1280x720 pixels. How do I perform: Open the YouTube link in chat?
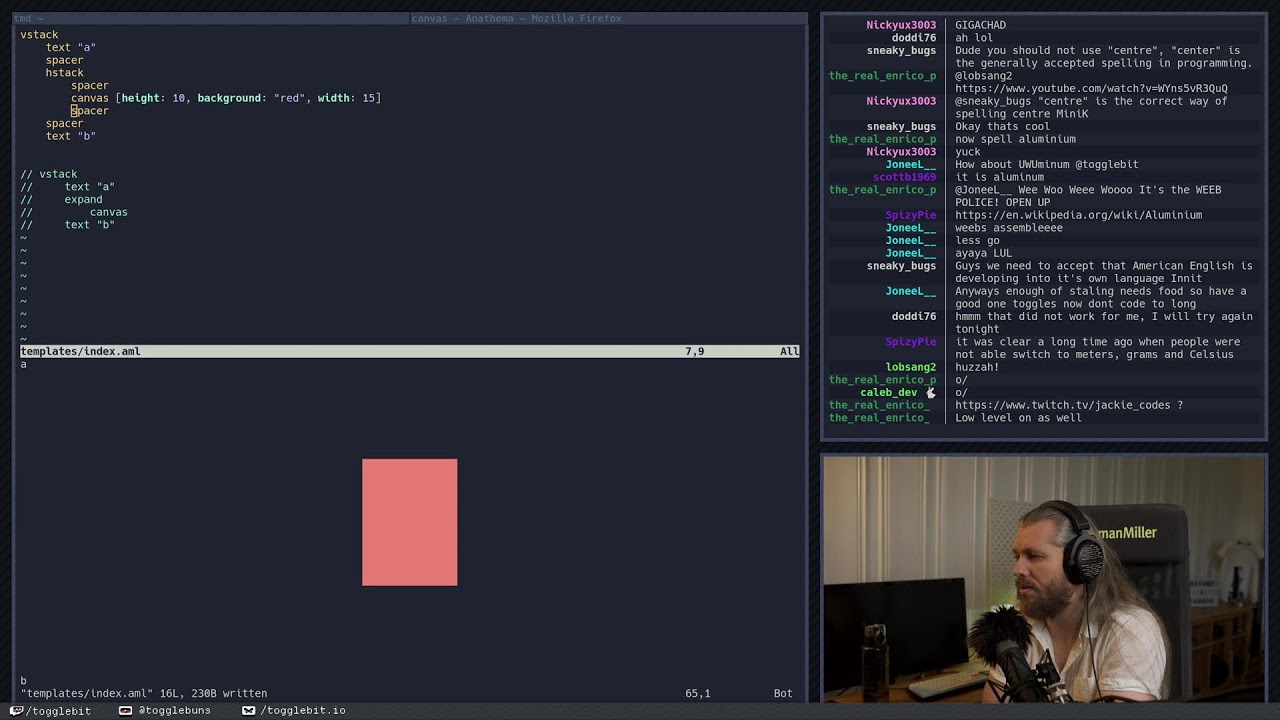click(1091, 88)
